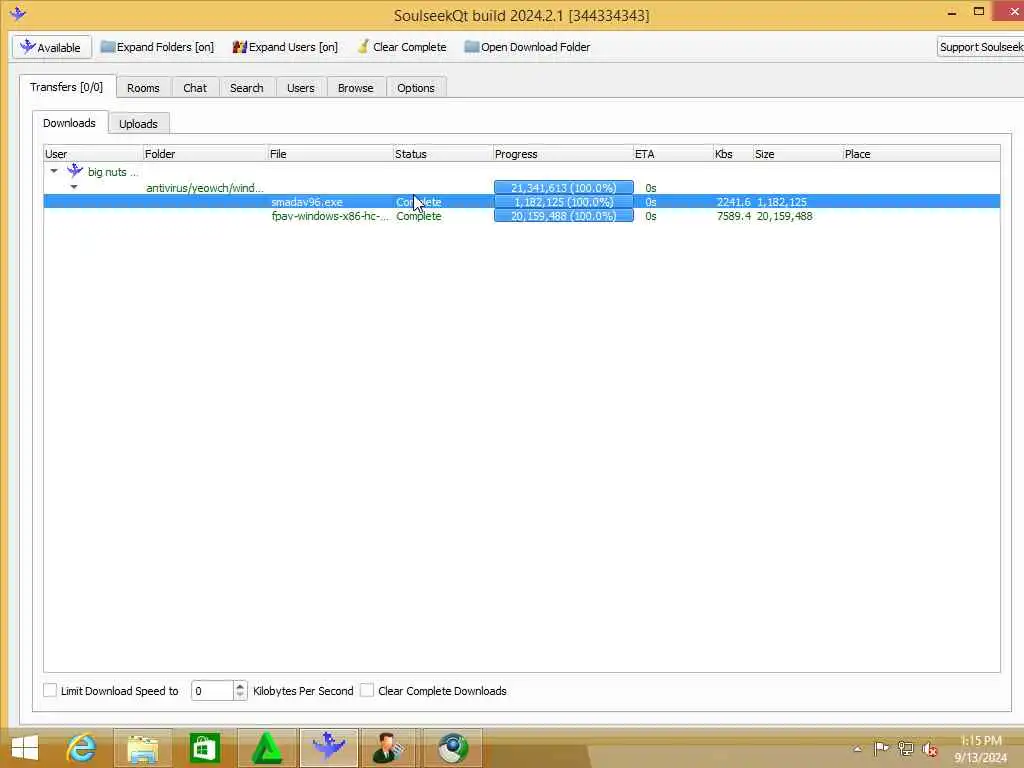Click taskbar clock showing 9/13/2024

[x=980, y=749]
